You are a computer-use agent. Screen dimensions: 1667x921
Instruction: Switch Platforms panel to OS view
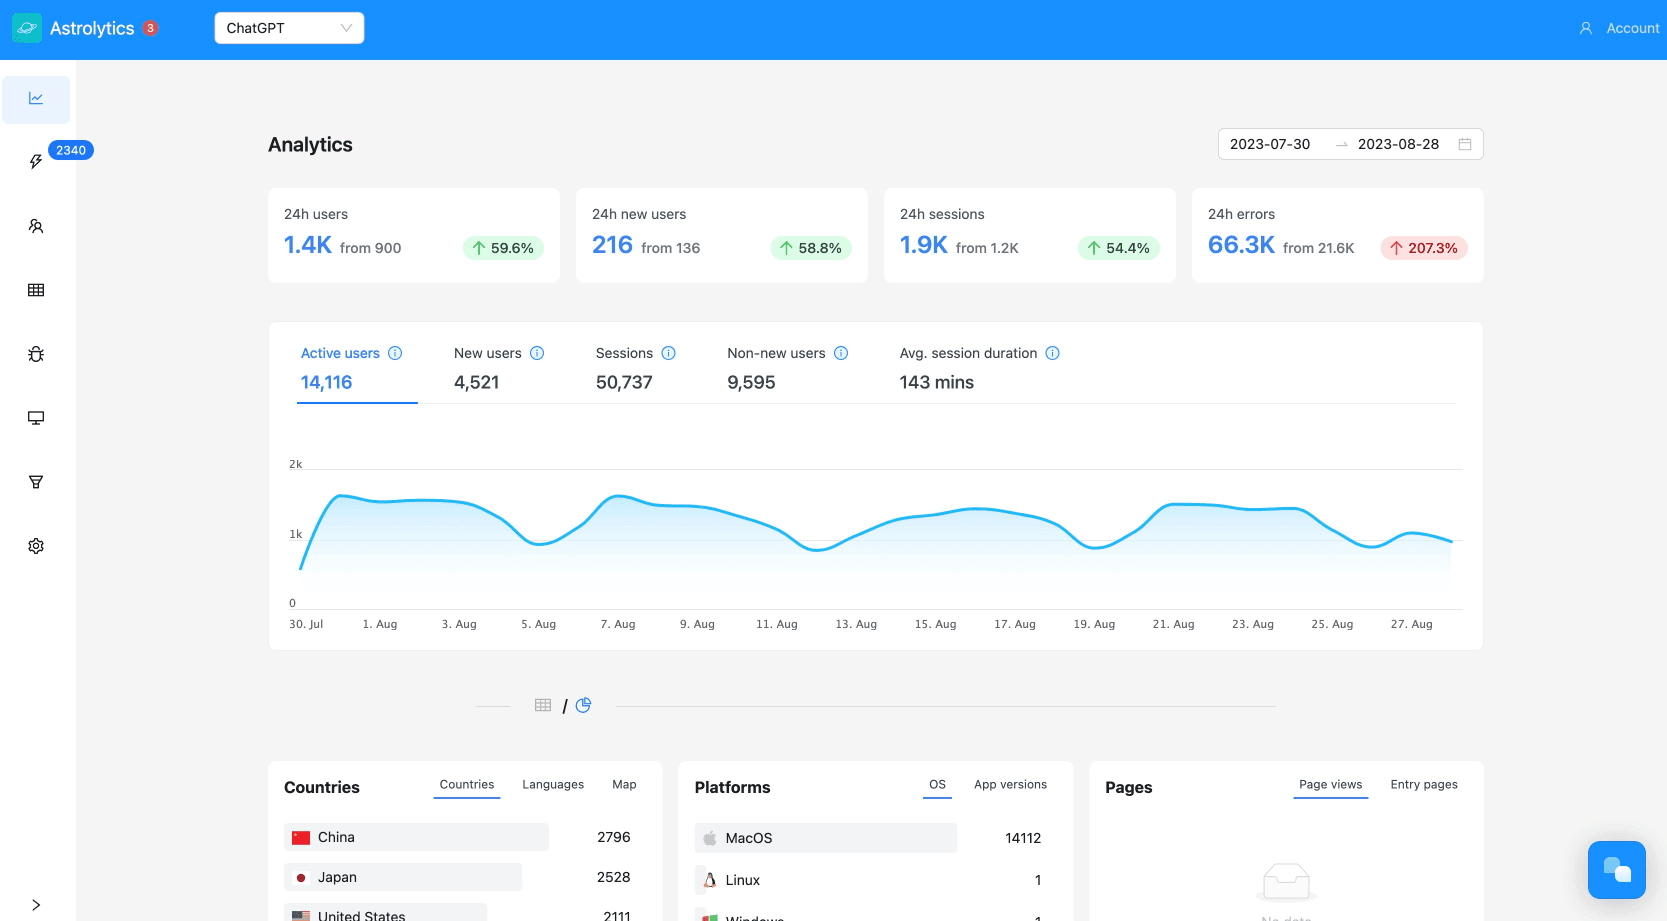[936, 785]
